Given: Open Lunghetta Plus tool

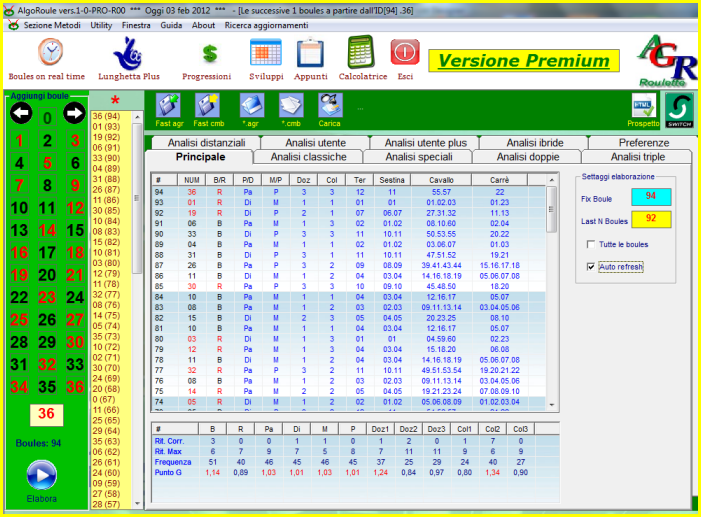Looking at the screenshot, I should [128, 54].
